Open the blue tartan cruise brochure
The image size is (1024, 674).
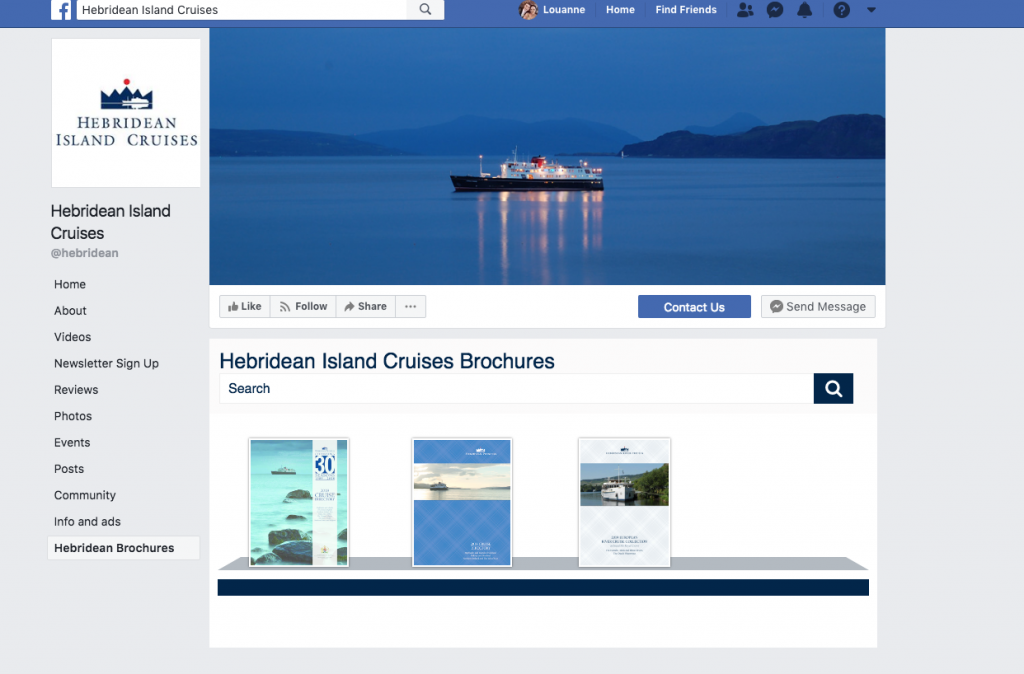pyautogui.click(x=462, y=502)
